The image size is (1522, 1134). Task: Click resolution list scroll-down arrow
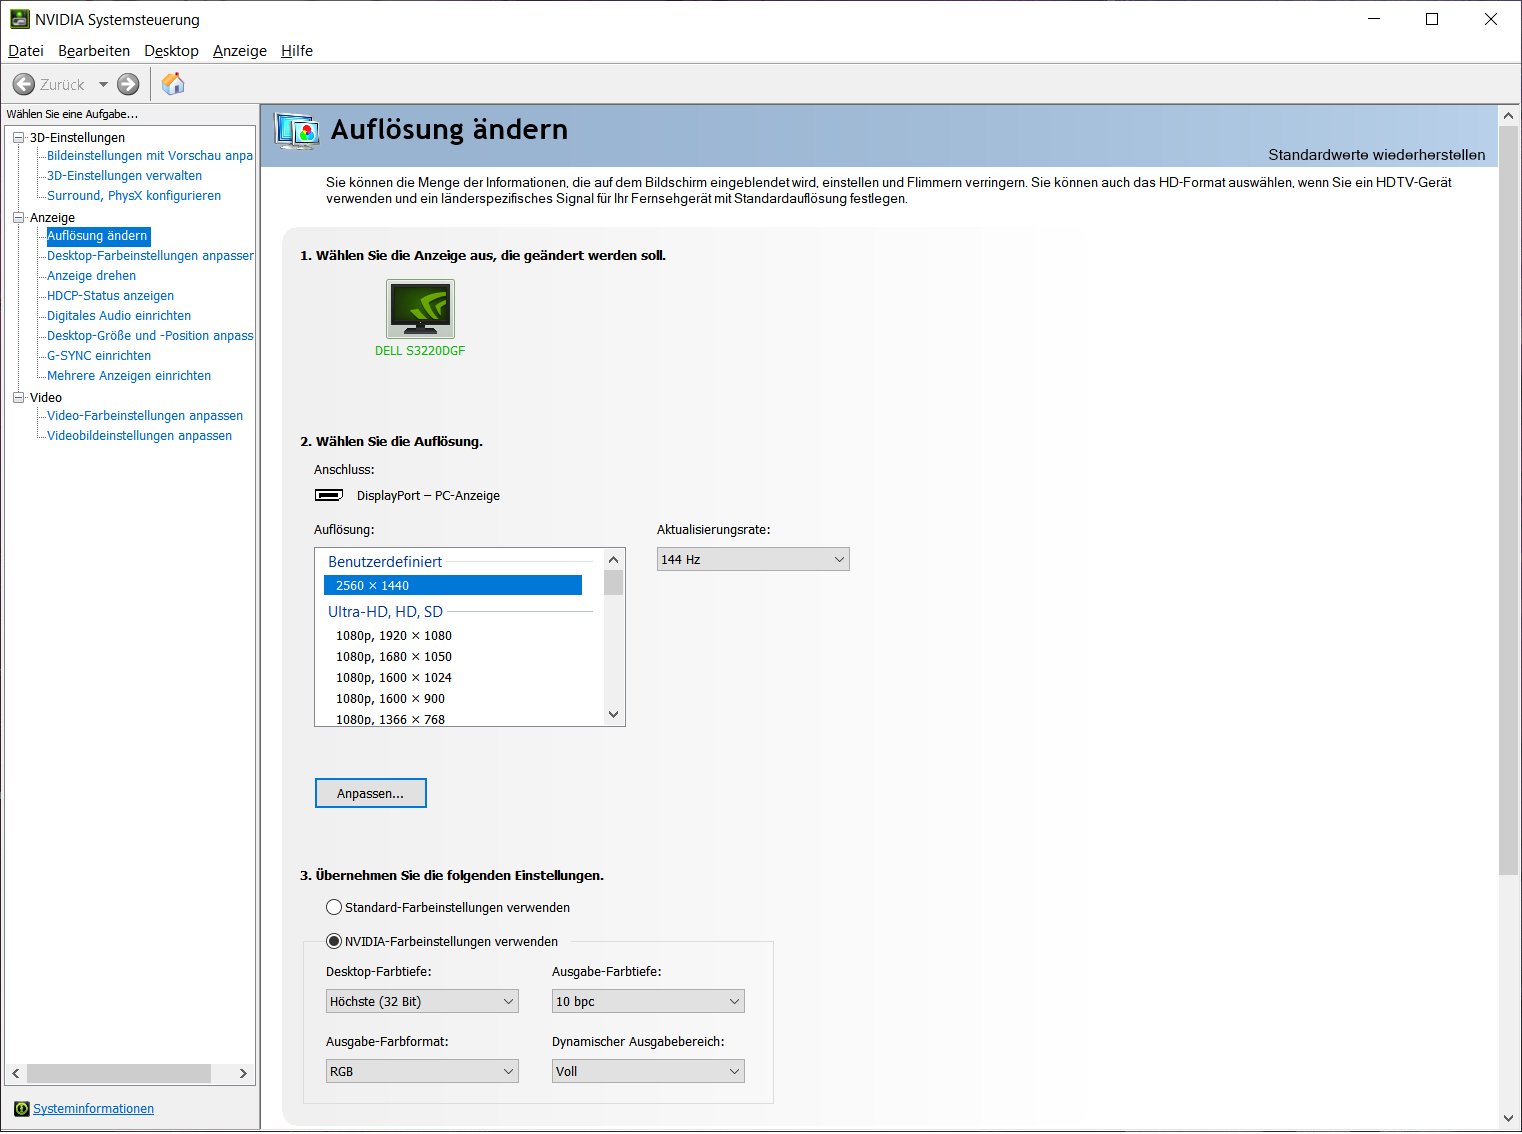point(614,714)
